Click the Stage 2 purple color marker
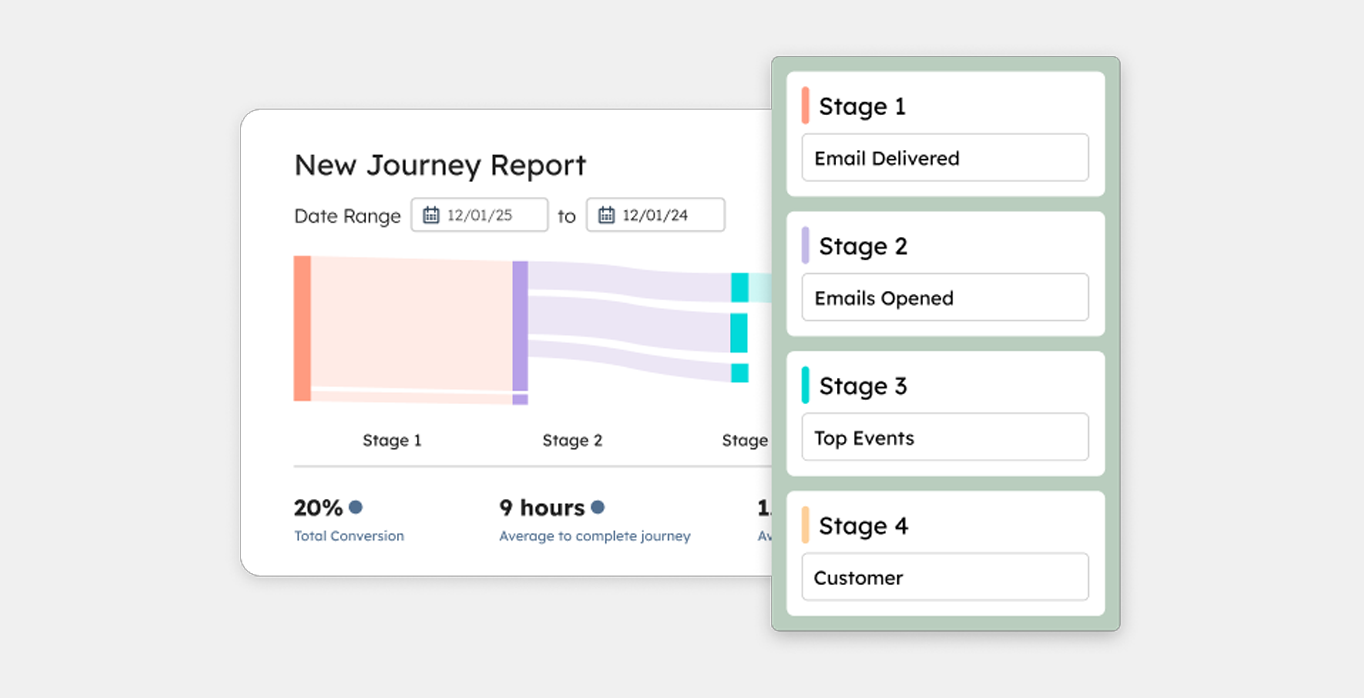 [x=805, y=246]
